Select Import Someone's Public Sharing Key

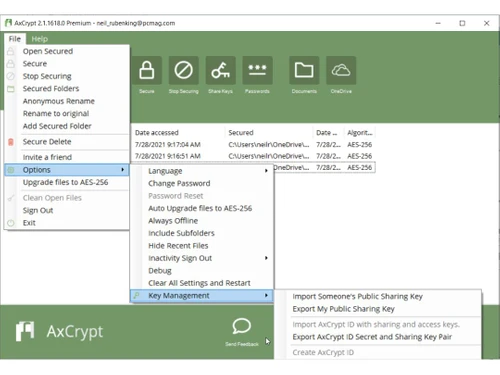[378, 296]
